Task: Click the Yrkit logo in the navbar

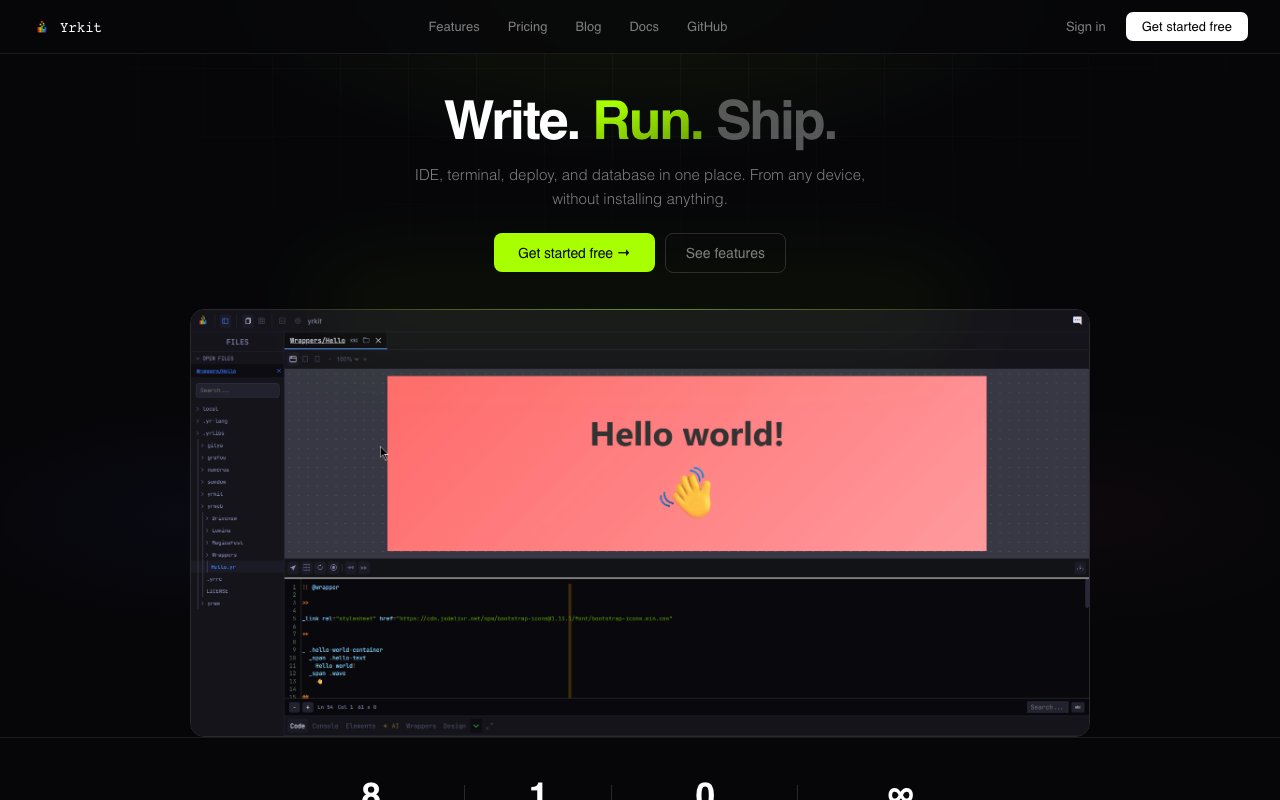Action: [68, 27]
